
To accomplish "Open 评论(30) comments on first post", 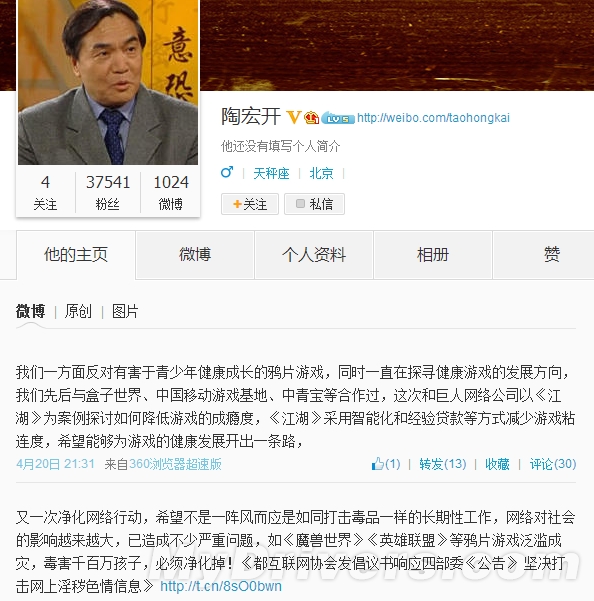I will click(553, 464).
